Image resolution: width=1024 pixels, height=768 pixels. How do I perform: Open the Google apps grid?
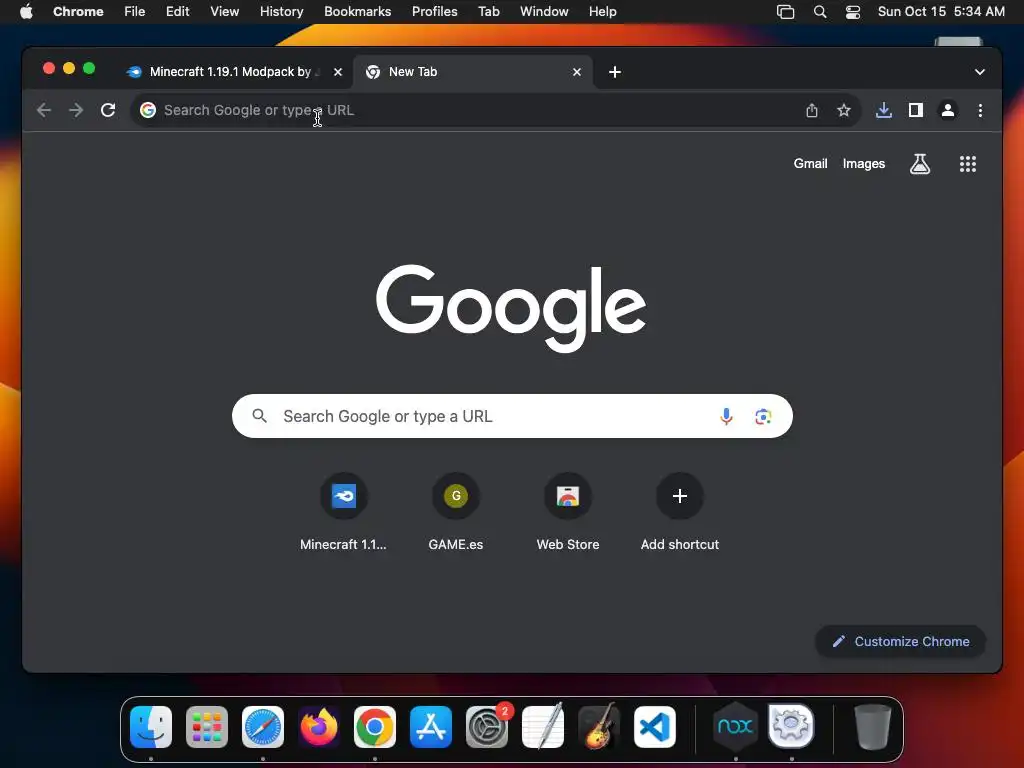pyautogui.click(x=968, y=164)
